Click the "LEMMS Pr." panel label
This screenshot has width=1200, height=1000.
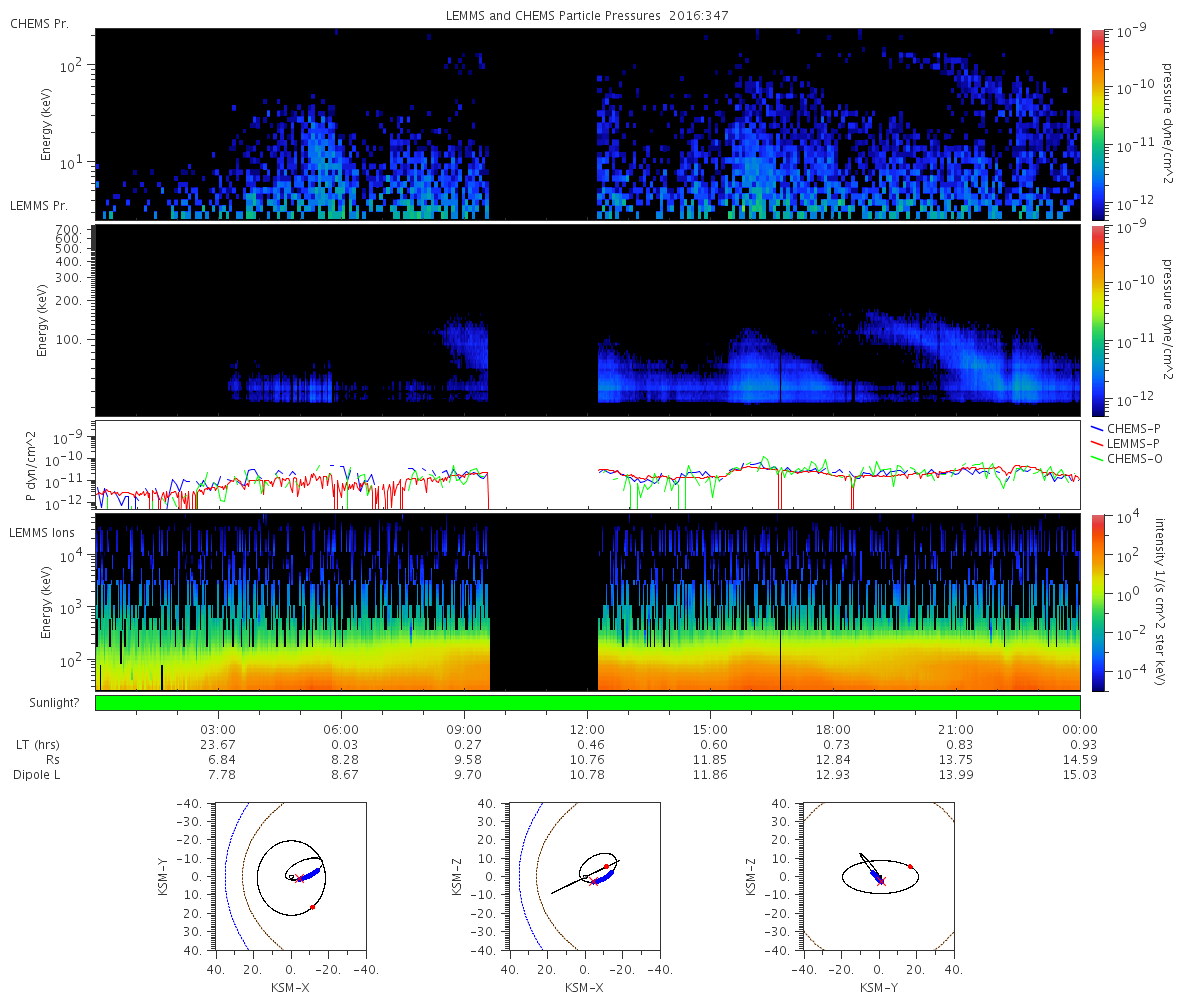pos(39,205)
